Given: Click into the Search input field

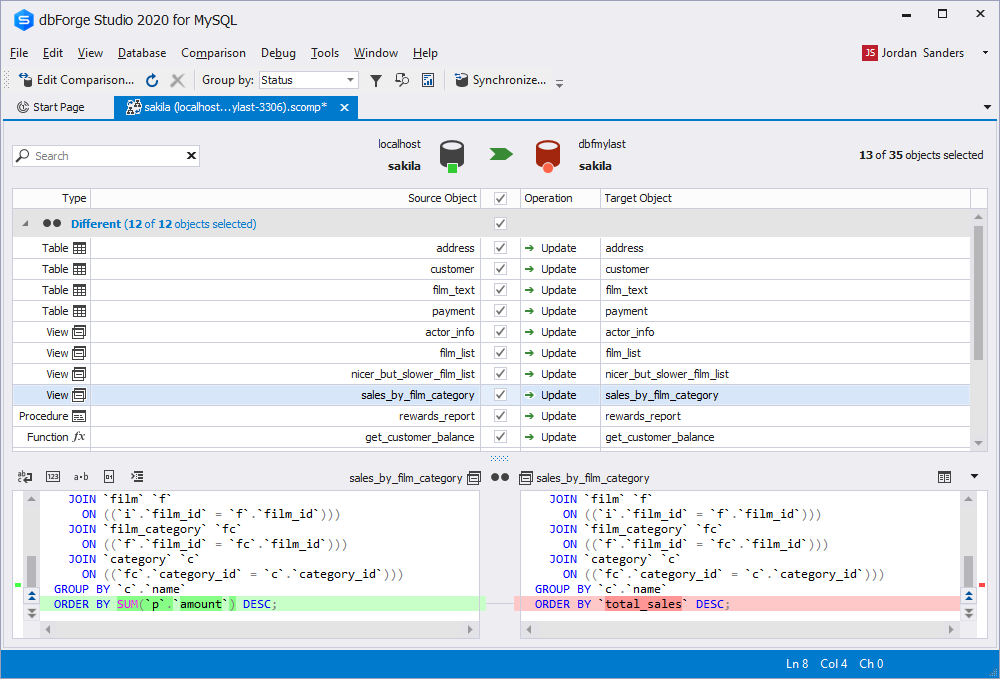Looking at the screenshot, I should click(108, 156).
